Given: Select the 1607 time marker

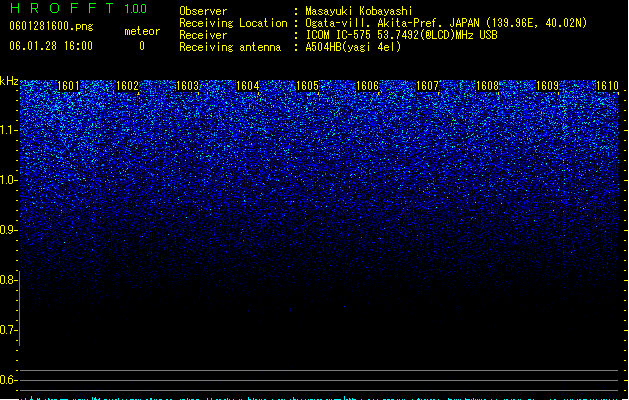Looking at the screenshot, I should [x=428, y=86].
